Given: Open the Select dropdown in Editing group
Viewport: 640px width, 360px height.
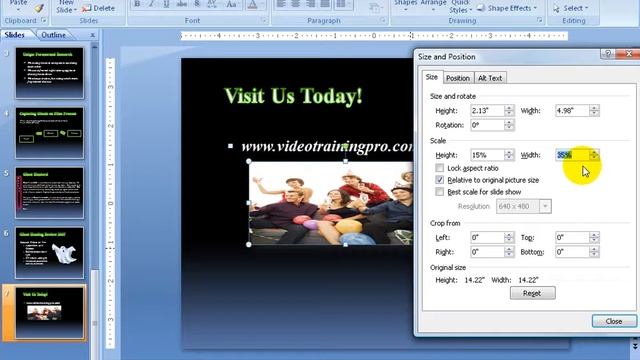Looking at the screenshot, I should point(571,8).
